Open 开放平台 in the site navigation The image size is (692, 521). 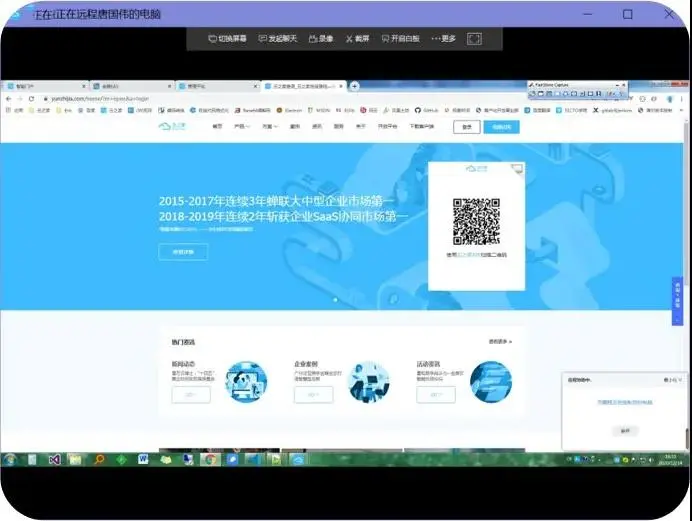[x=387, y=127]
